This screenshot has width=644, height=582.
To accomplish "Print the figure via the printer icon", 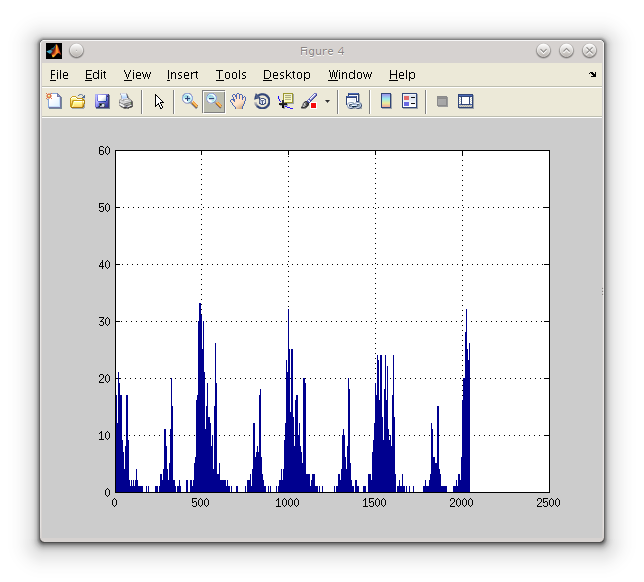I will click(x=126, y=101).
